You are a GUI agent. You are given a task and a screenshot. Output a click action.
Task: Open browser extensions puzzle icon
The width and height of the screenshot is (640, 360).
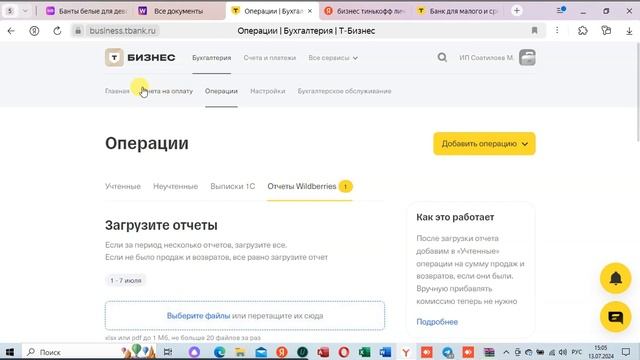[583, 31]
